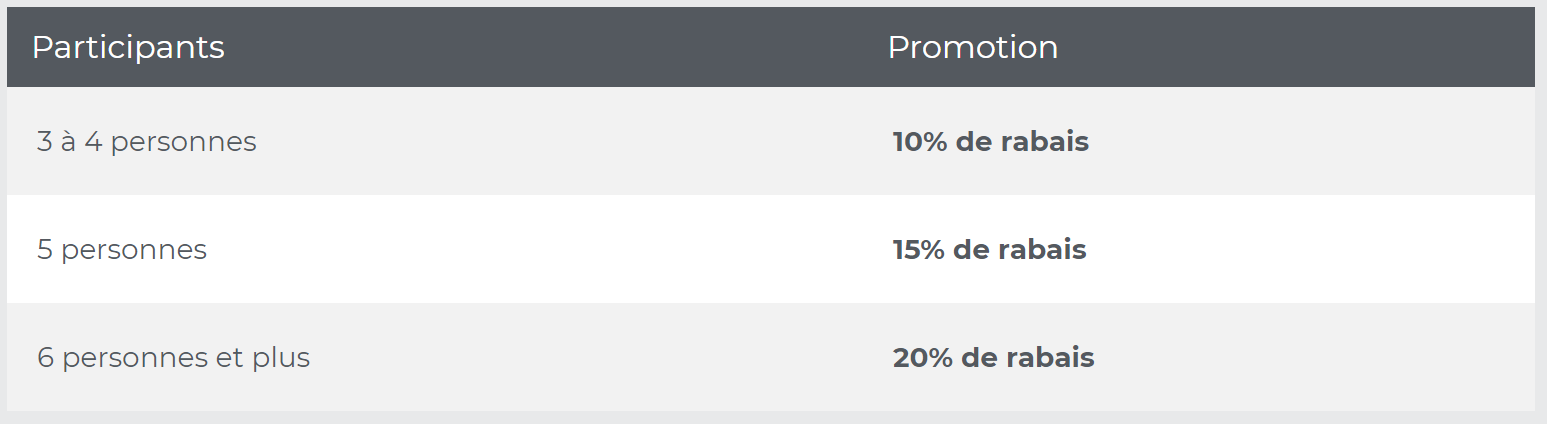
Task: Click the "20% de rabais" promotion text
Action: (x=993, y=358)
